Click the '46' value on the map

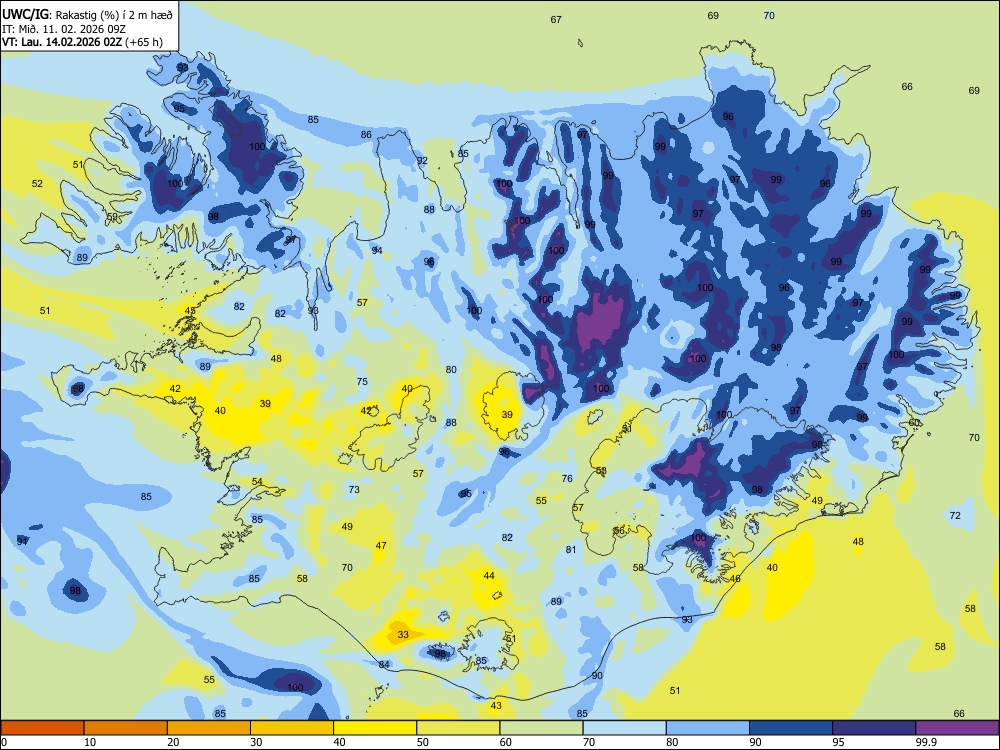tap(735, 578)
